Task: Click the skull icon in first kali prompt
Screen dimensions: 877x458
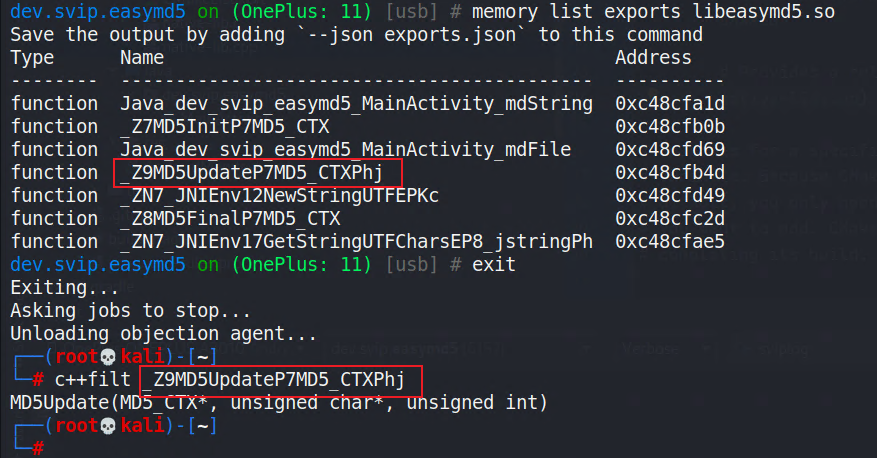Action: 108,357
